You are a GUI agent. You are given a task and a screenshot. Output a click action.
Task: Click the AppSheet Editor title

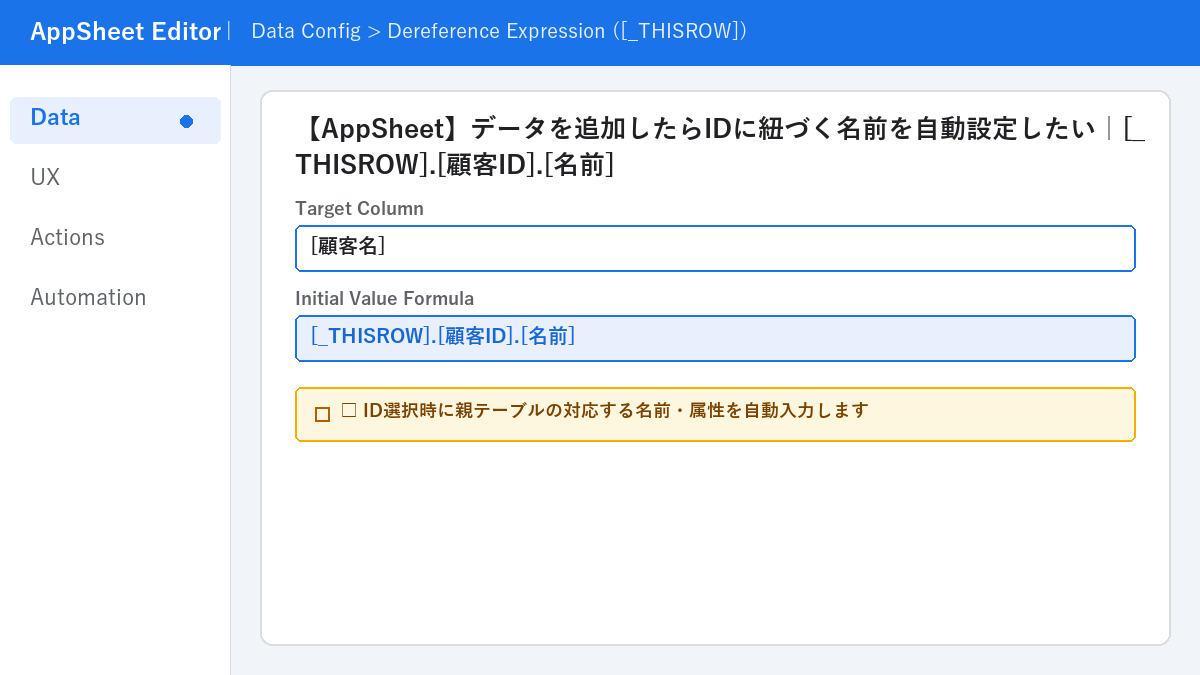(x=125, y=32)
